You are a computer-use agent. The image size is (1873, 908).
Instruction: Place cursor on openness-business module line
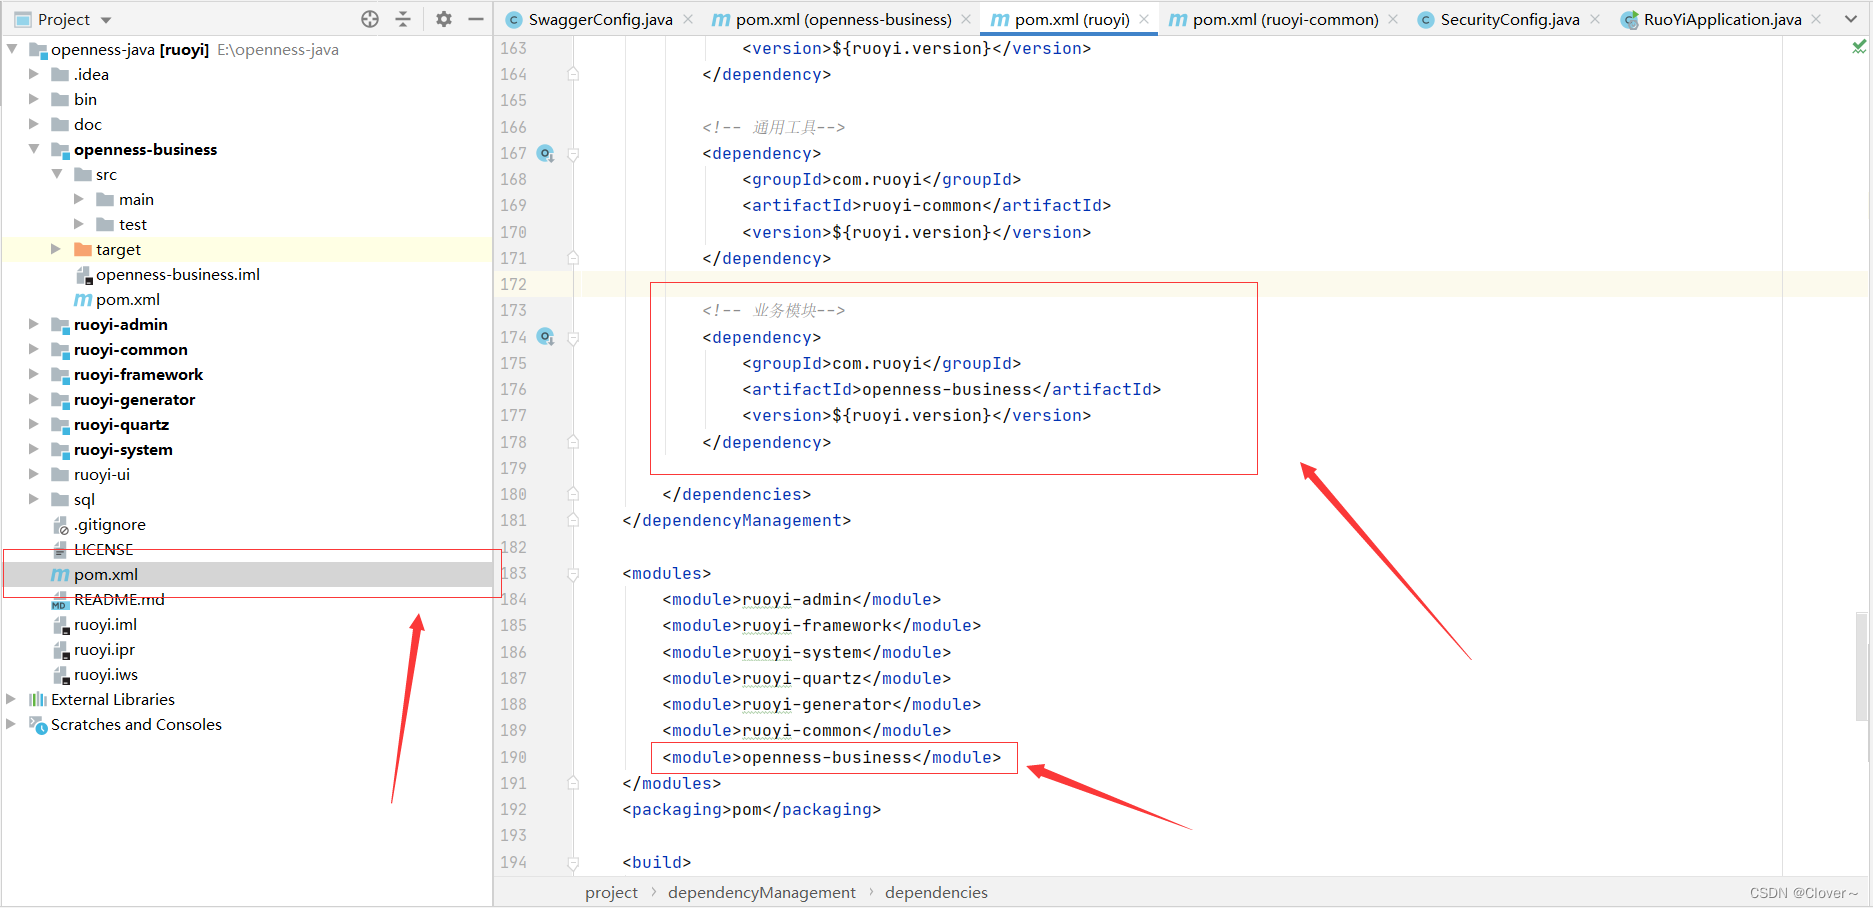pyautogui.click(x=831, y=757)
